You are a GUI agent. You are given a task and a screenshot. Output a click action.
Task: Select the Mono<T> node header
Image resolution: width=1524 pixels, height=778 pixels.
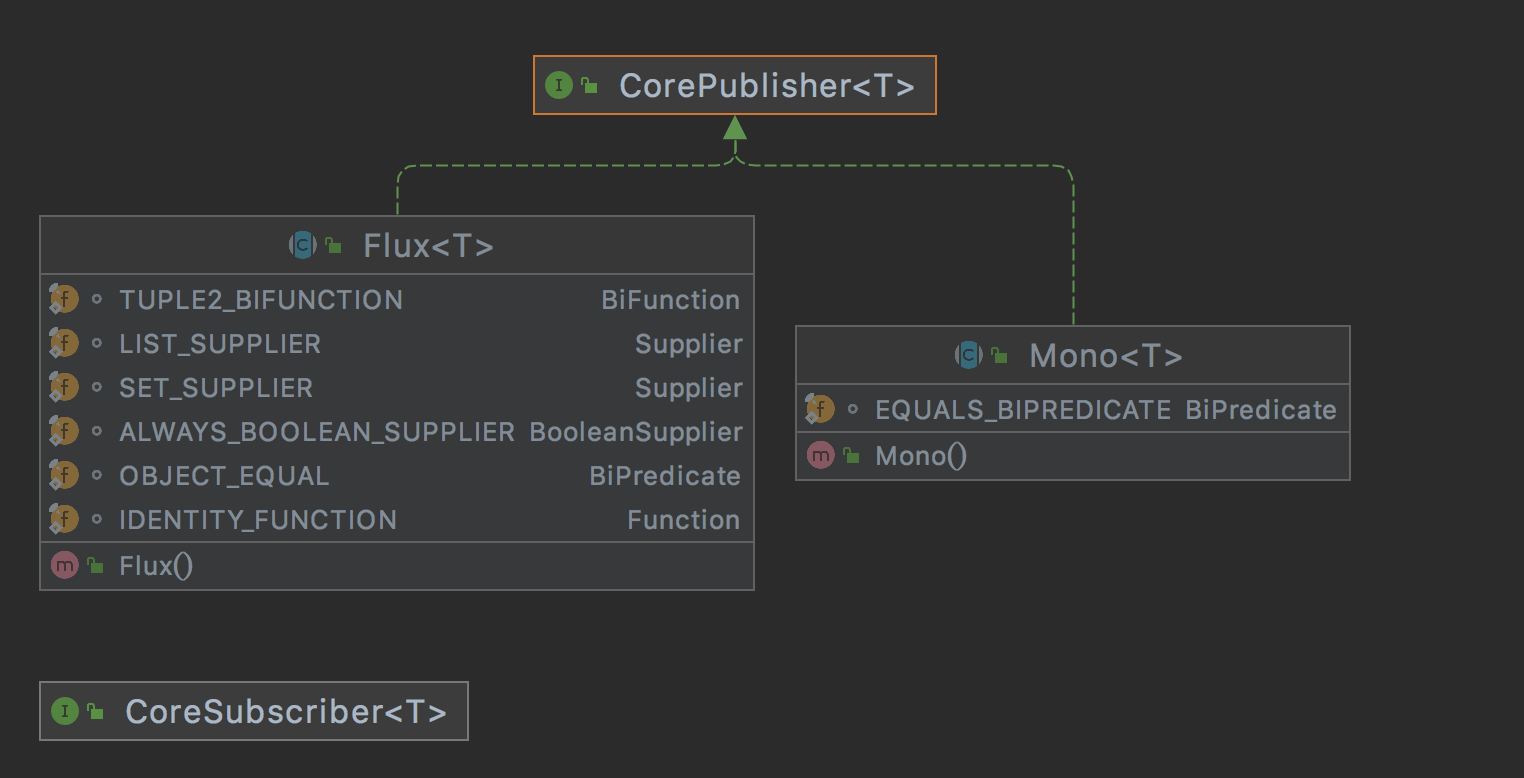(1105, 354)
